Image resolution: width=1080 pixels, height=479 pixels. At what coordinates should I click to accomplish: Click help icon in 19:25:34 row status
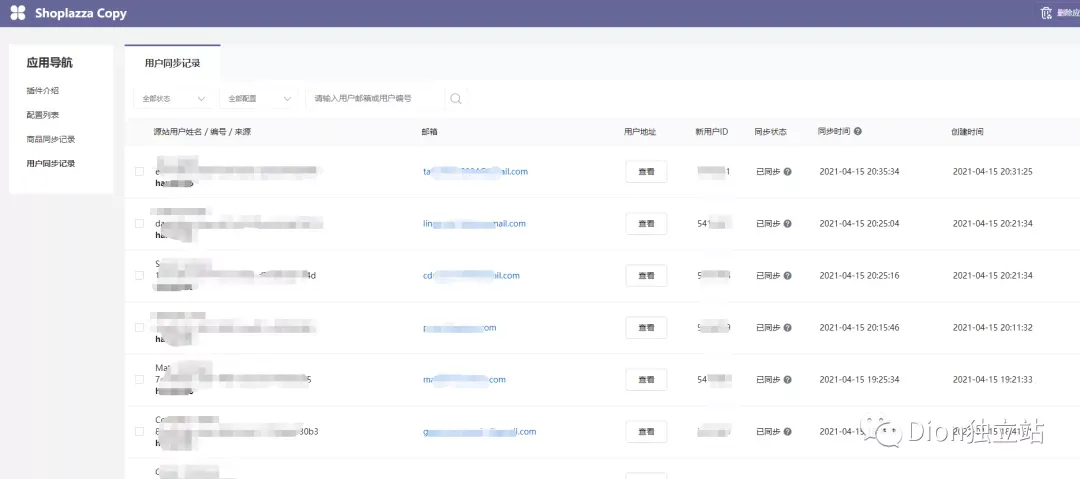coord(787,380)
